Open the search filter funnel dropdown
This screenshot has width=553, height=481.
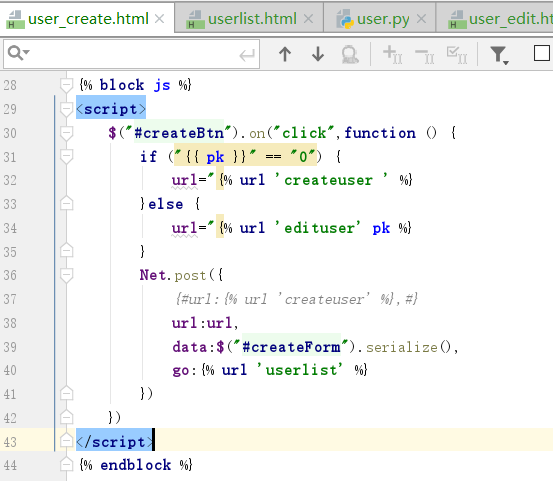coord(499,55)
